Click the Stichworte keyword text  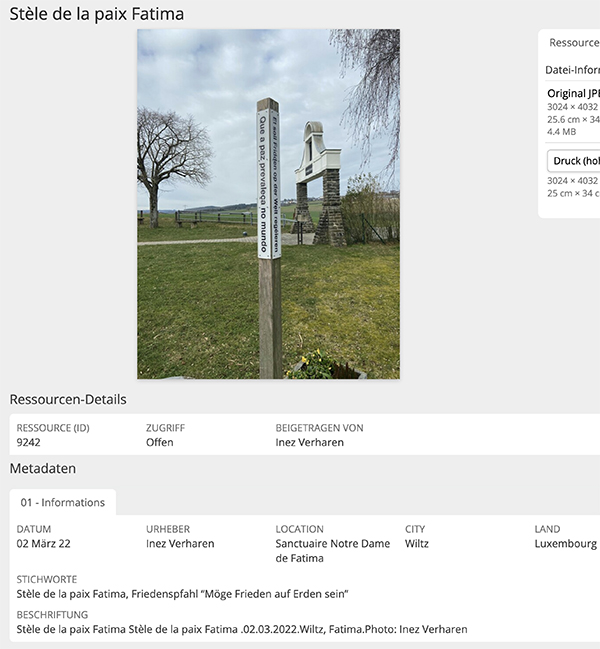(182, 594)
